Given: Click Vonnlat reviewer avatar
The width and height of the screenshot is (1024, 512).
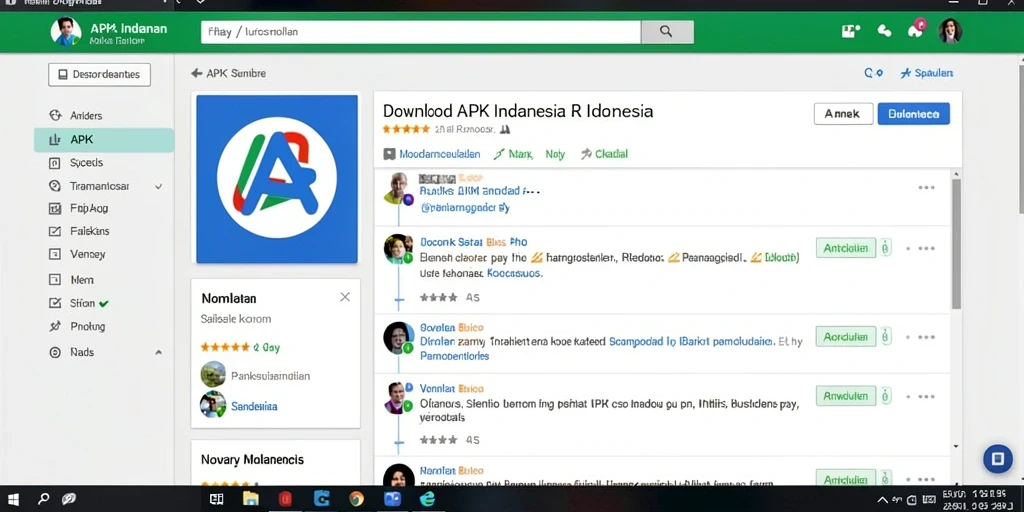Looking at the screenshot, I should [396, 397].
